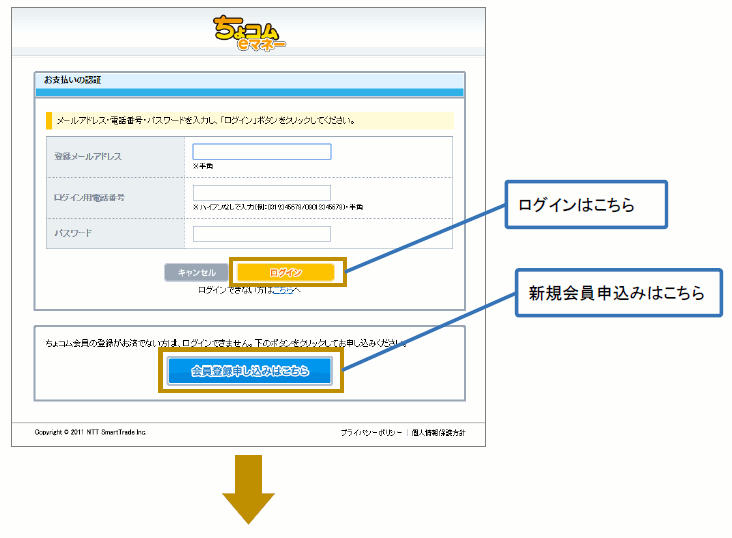
Task: Focus the 登録メールアドレス input field
Action: click(x=261, y=152)
